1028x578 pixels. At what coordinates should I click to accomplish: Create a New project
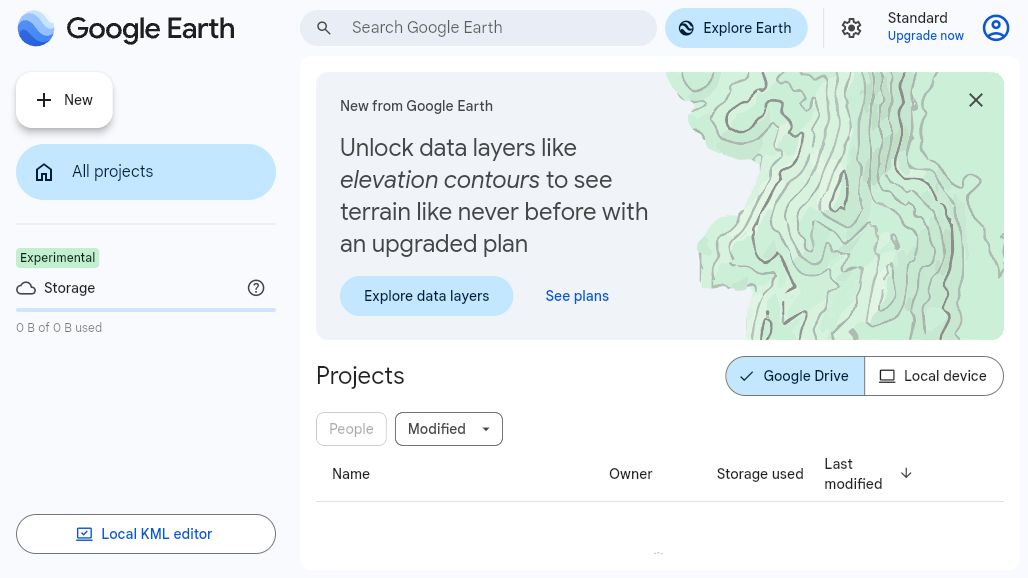click(64, 100)
